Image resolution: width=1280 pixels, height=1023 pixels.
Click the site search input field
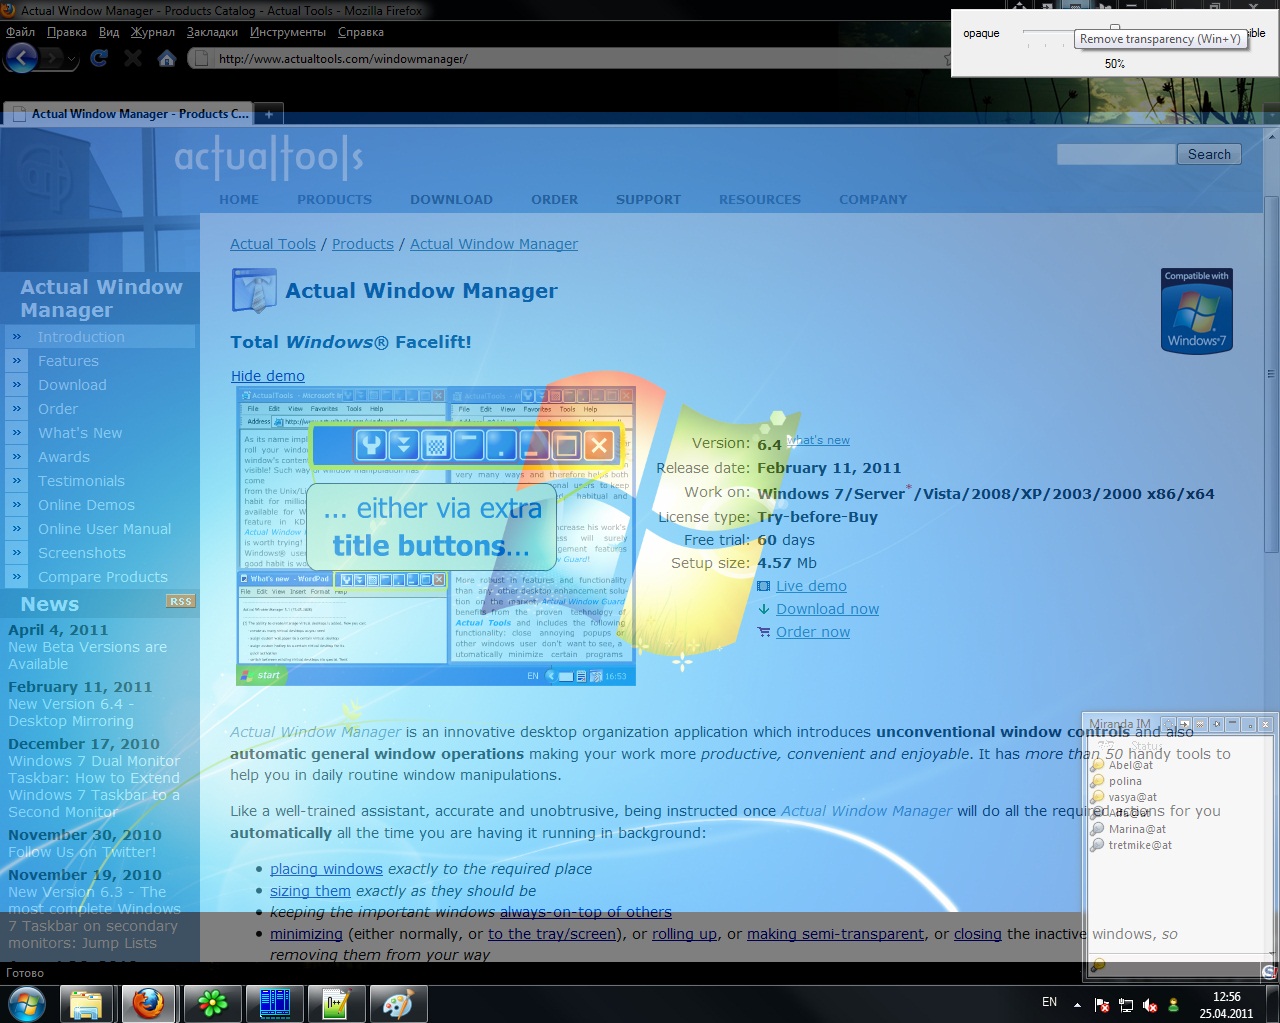1116,154
